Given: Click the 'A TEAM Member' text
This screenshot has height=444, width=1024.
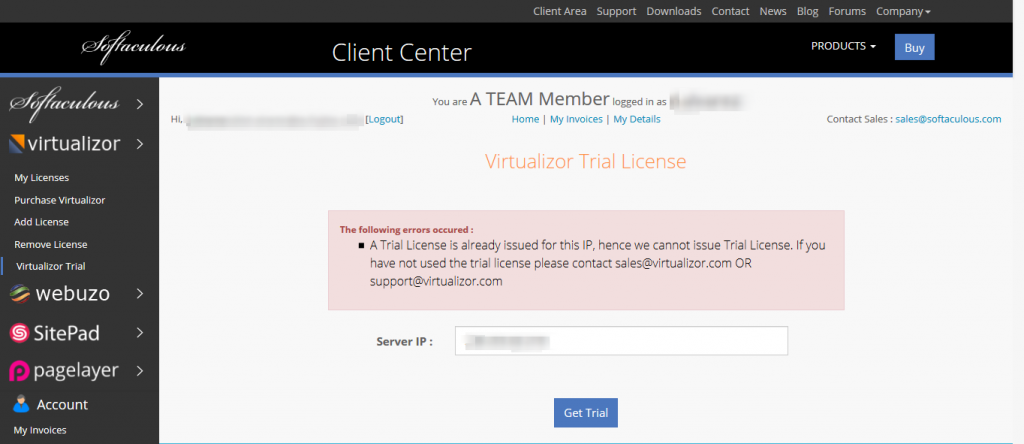Looking at the screenshot, I should click(539, 99).
